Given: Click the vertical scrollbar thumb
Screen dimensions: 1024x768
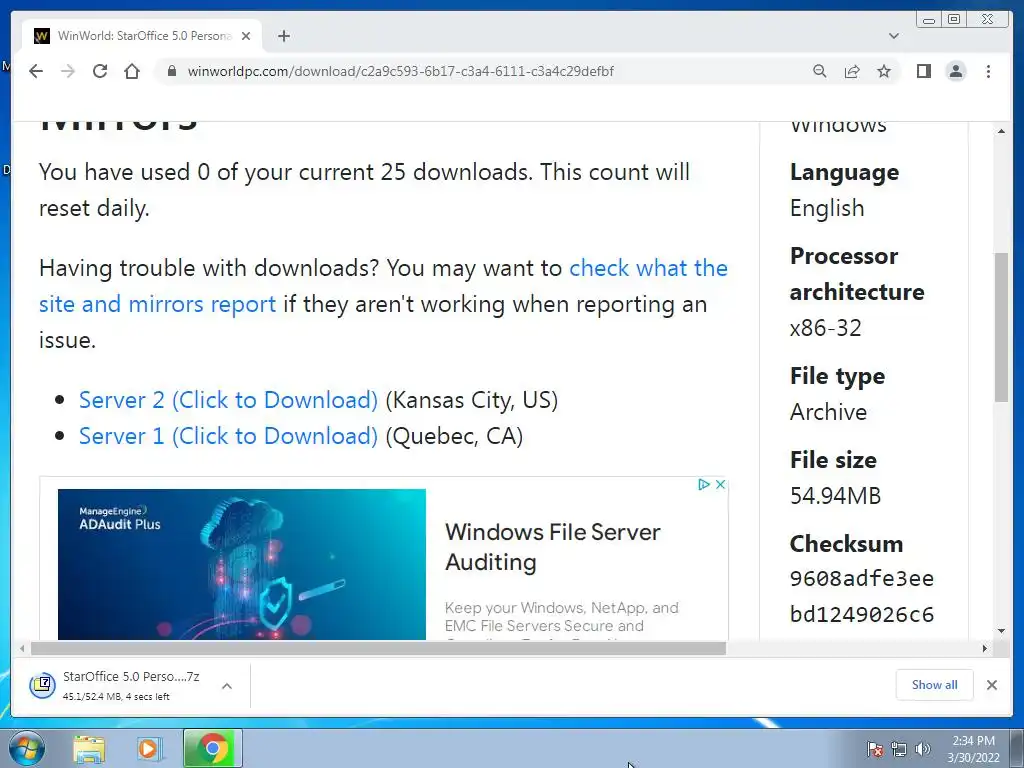Looking at the screenshot, I should click(1001, 327).
